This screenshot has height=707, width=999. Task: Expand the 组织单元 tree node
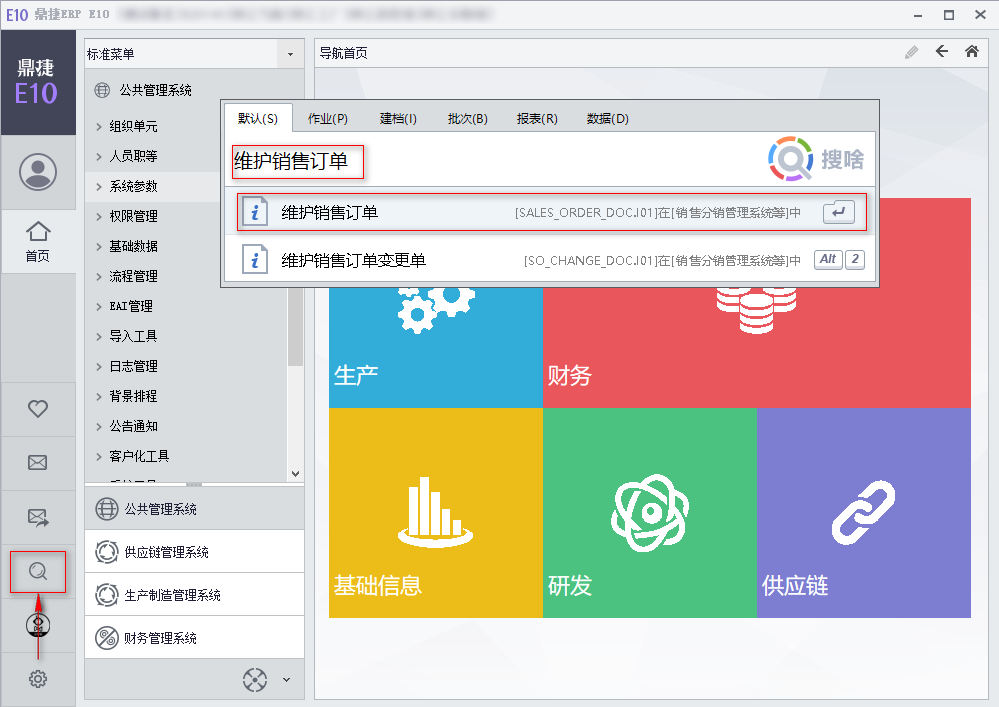pyautogui.click(x=99, y=127)
